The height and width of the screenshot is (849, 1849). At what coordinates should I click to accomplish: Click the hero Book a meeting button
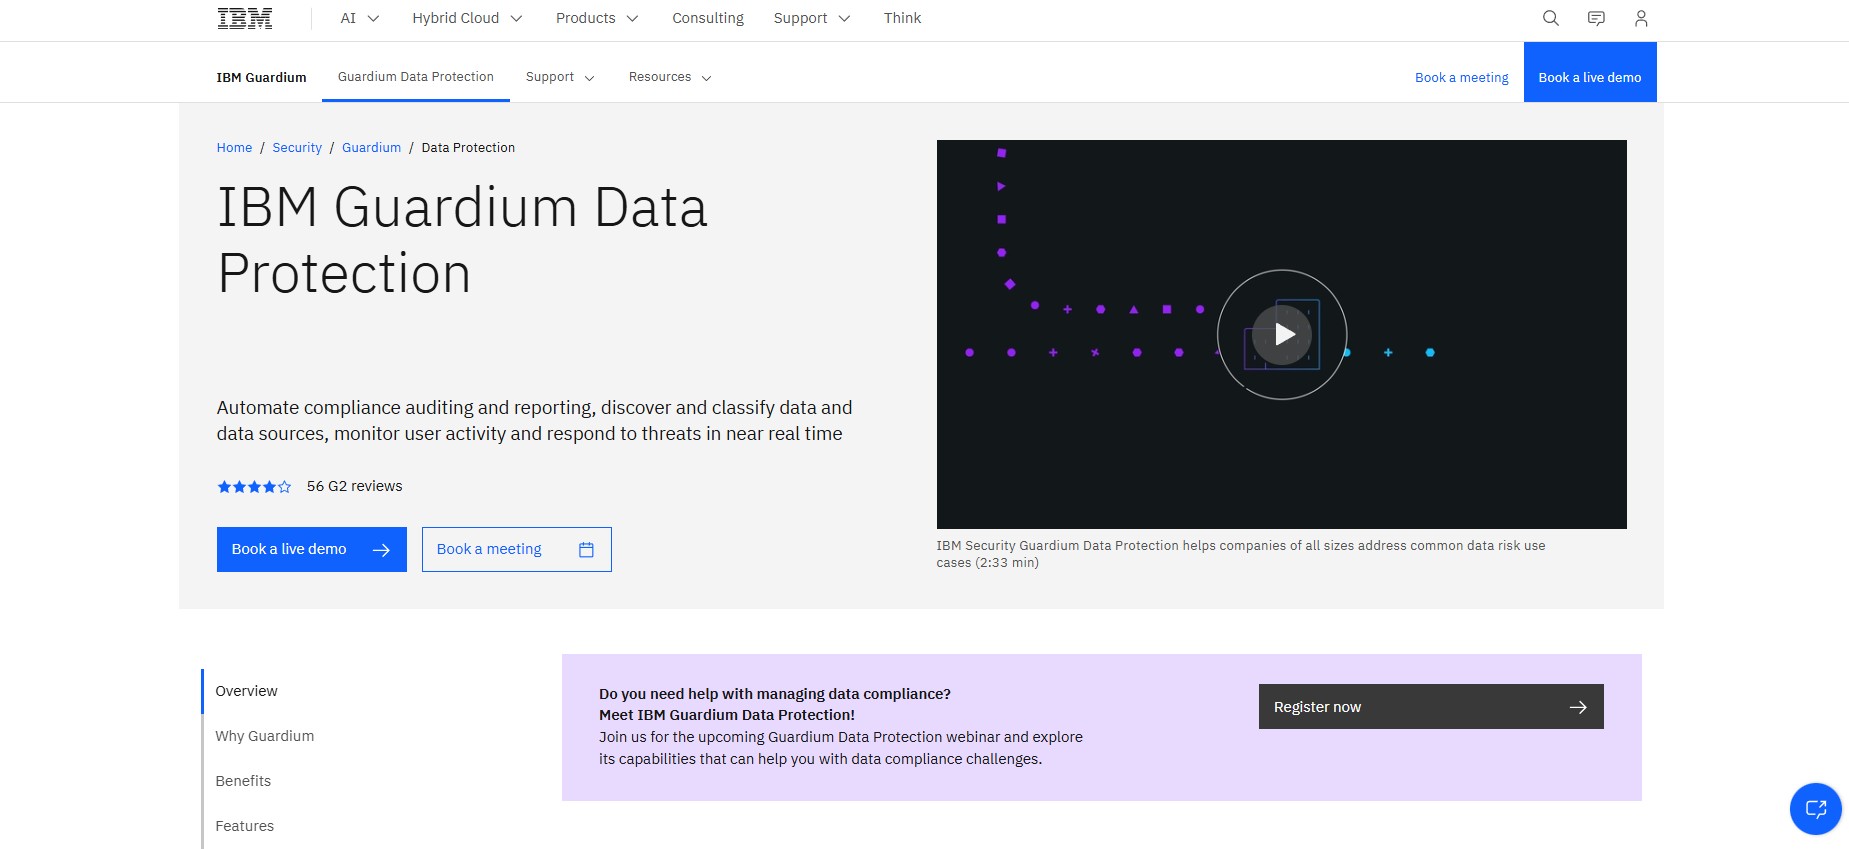click(517, 549)
